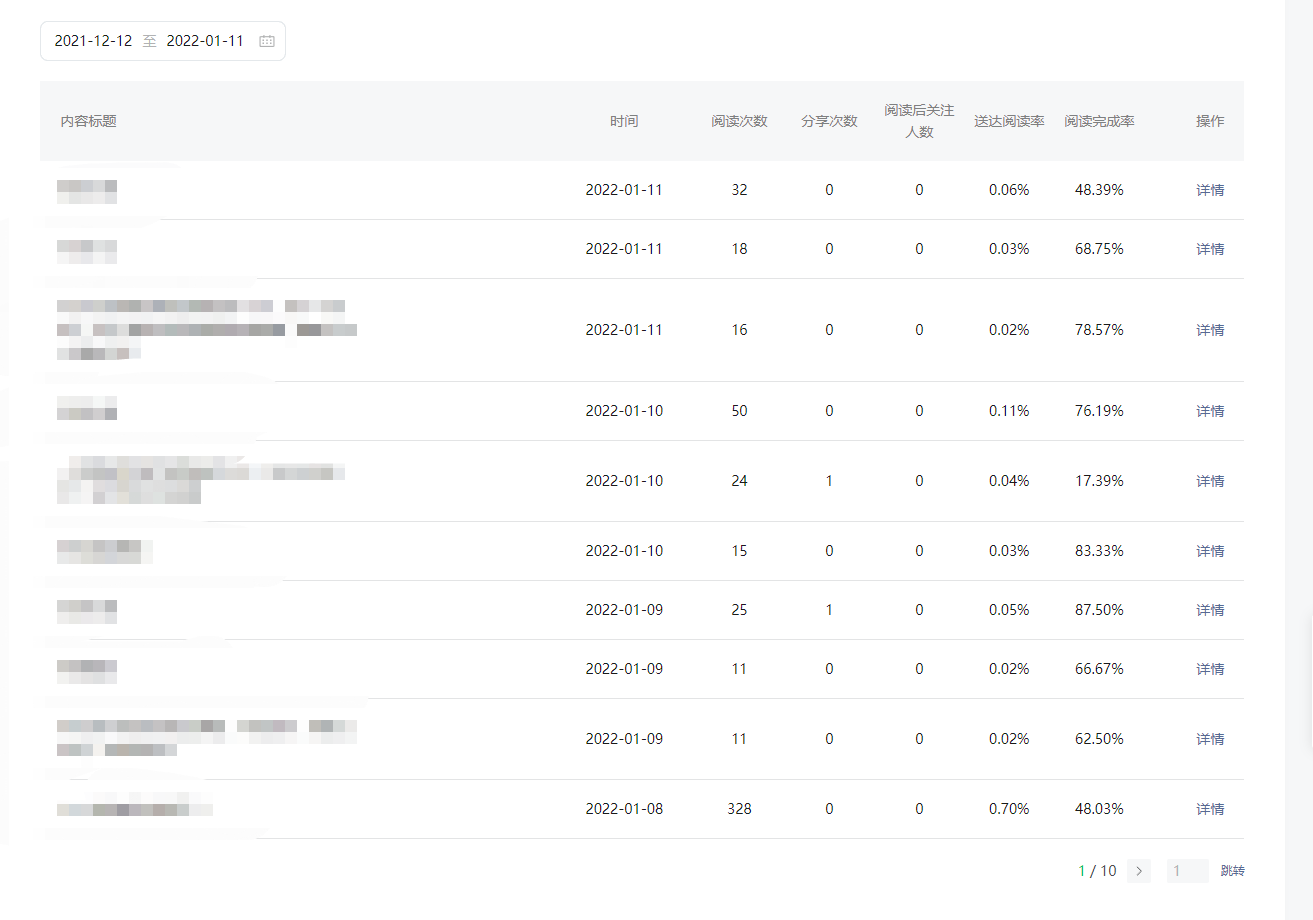This screenshot has height=920, width=1313.
Task: Open 详情 for the row with 32 reads
Action: 1210,190
